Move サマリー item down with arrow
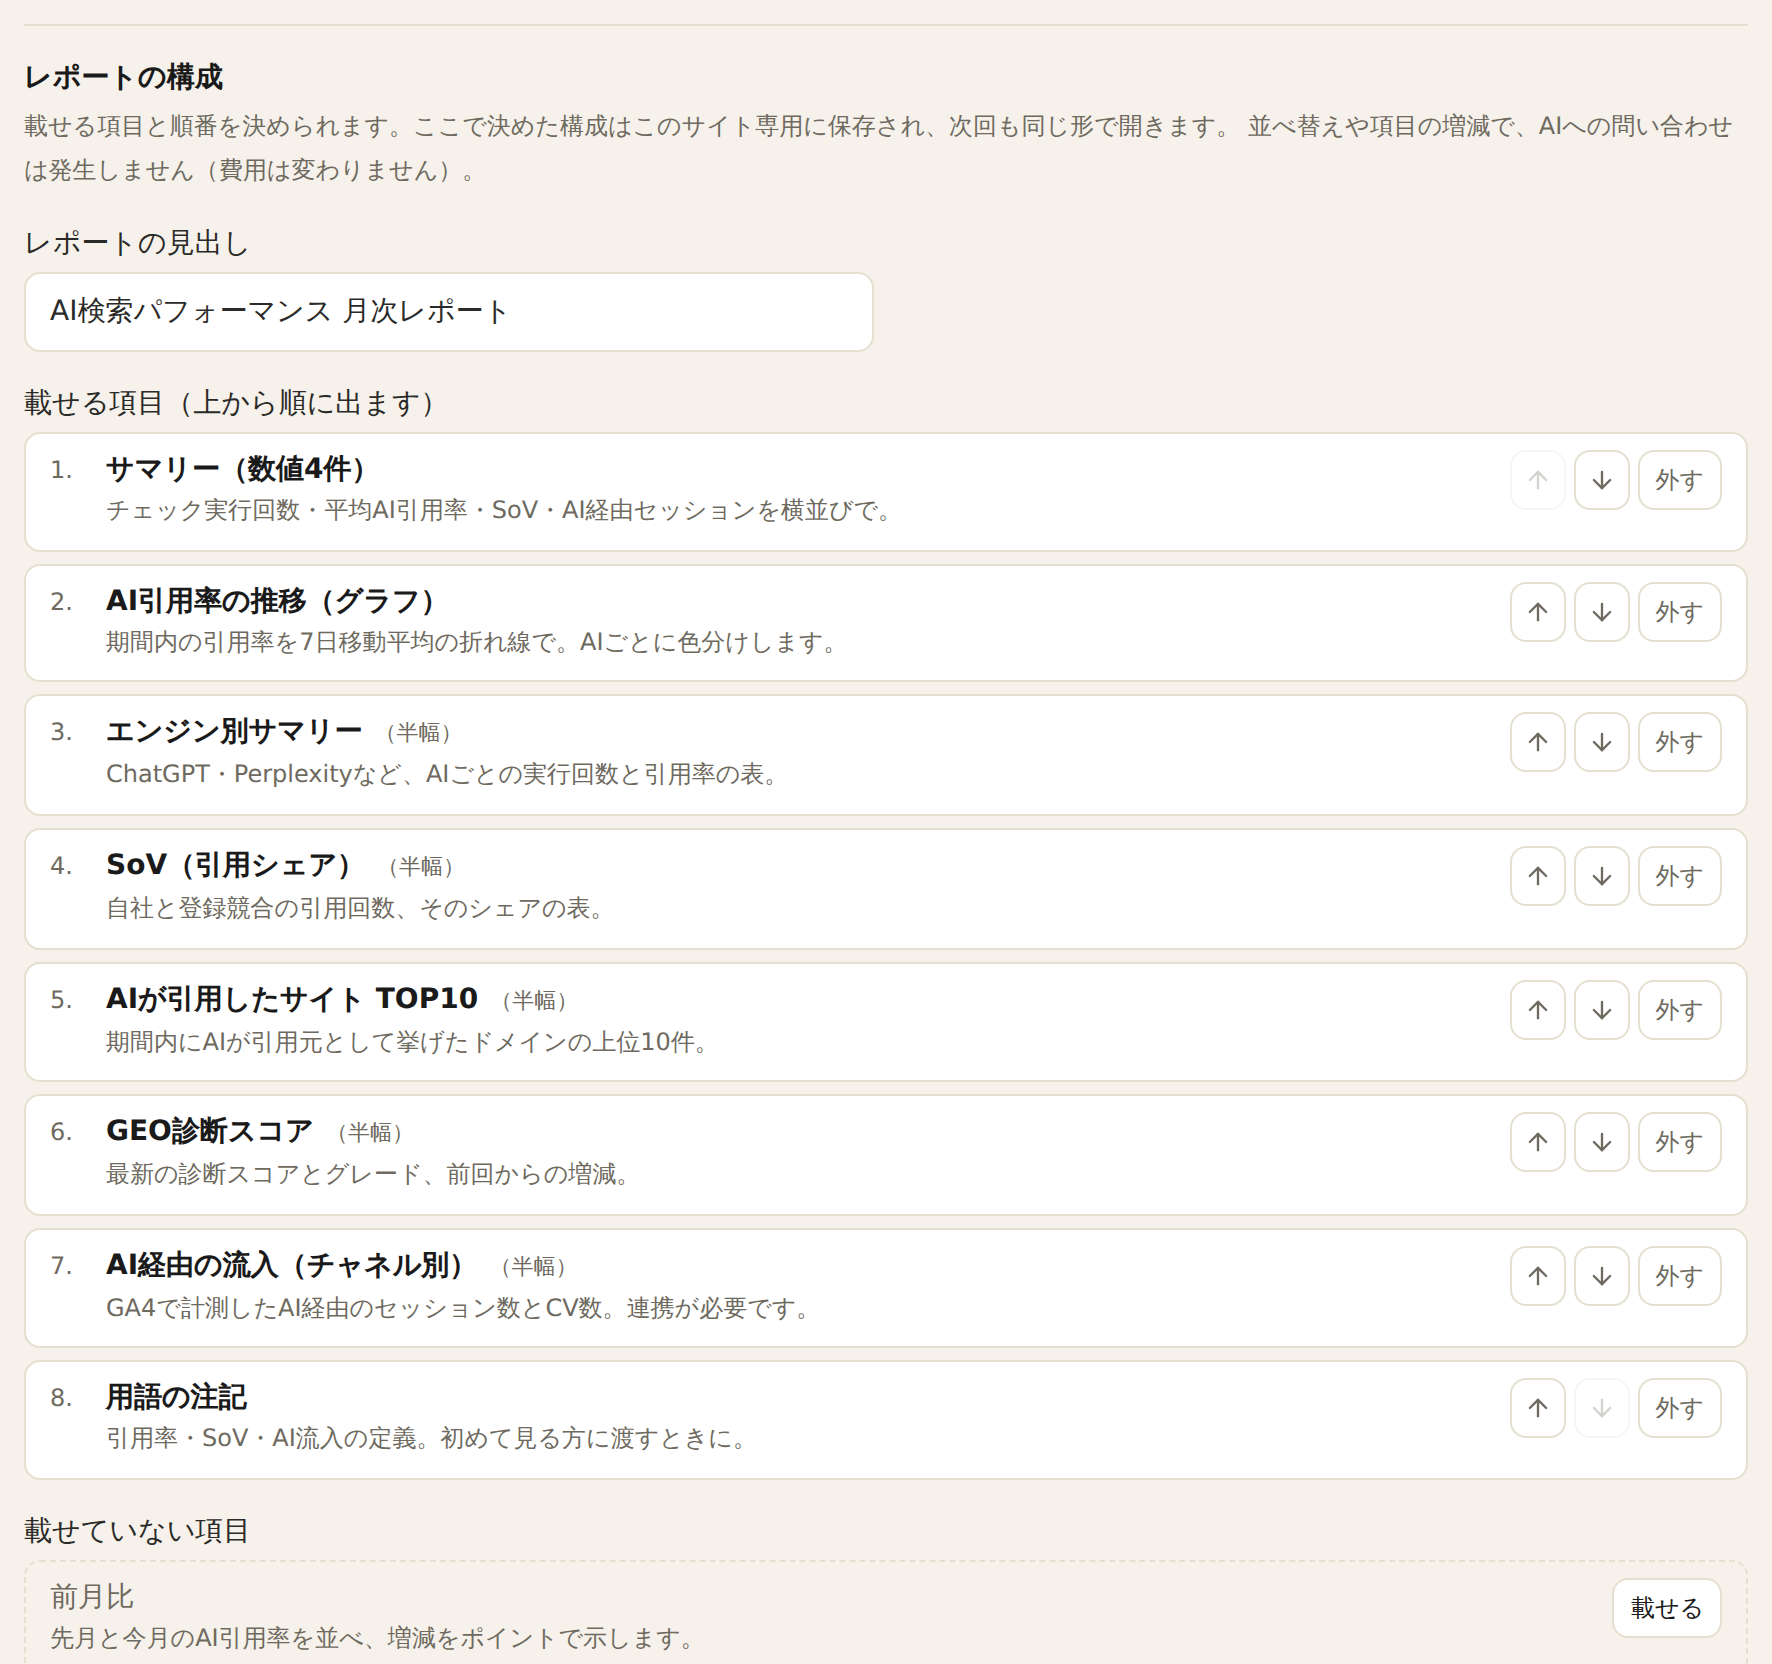Image resolution: width=1772 pixels, height=1664 pixels. (1602, 481)
